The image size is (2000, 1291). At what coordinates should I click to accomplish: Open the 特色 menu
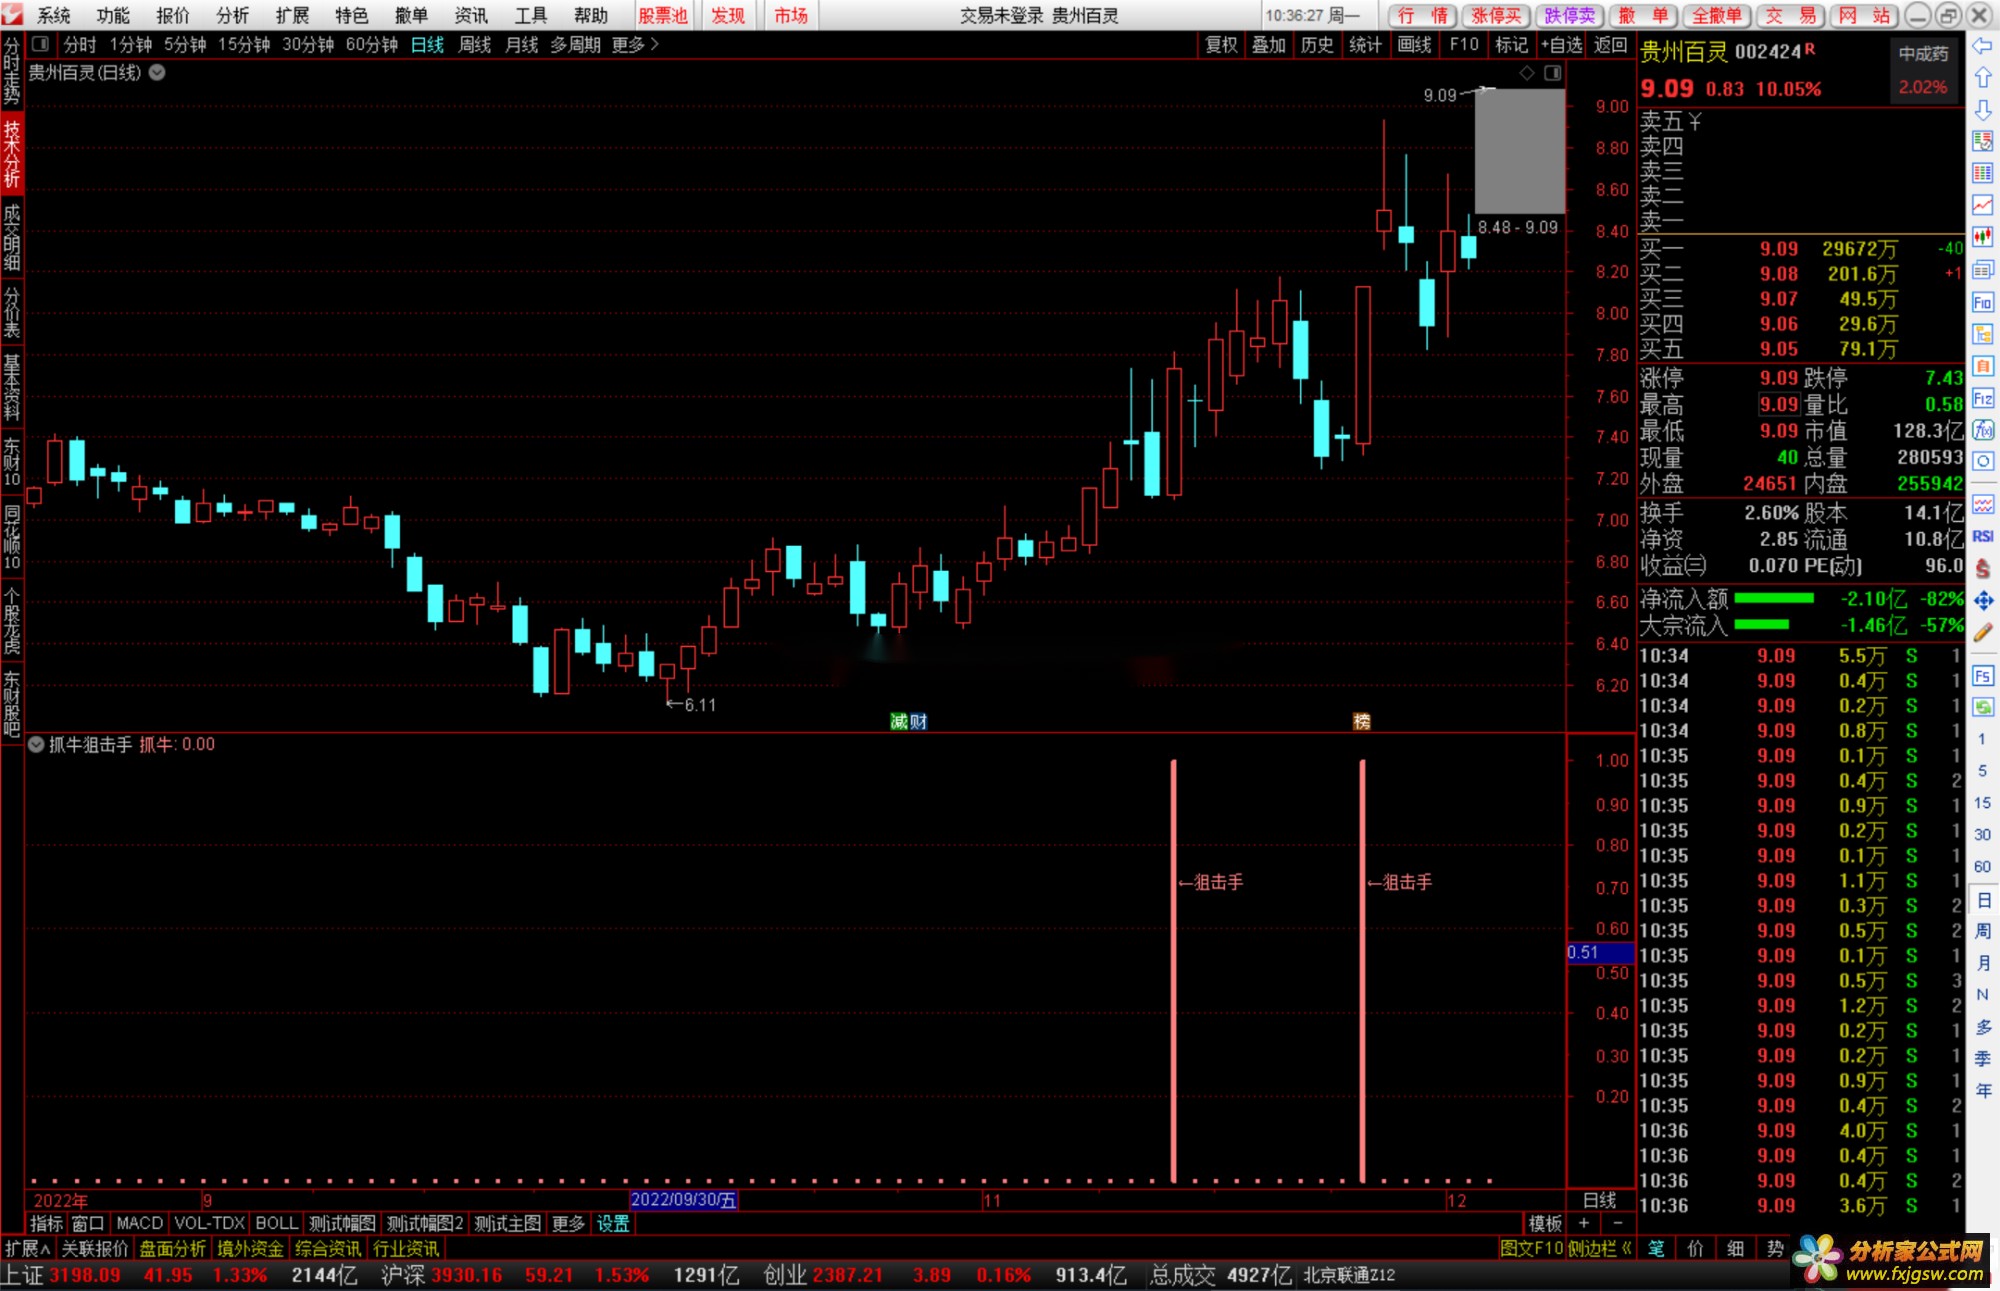(x=351, y=15)
